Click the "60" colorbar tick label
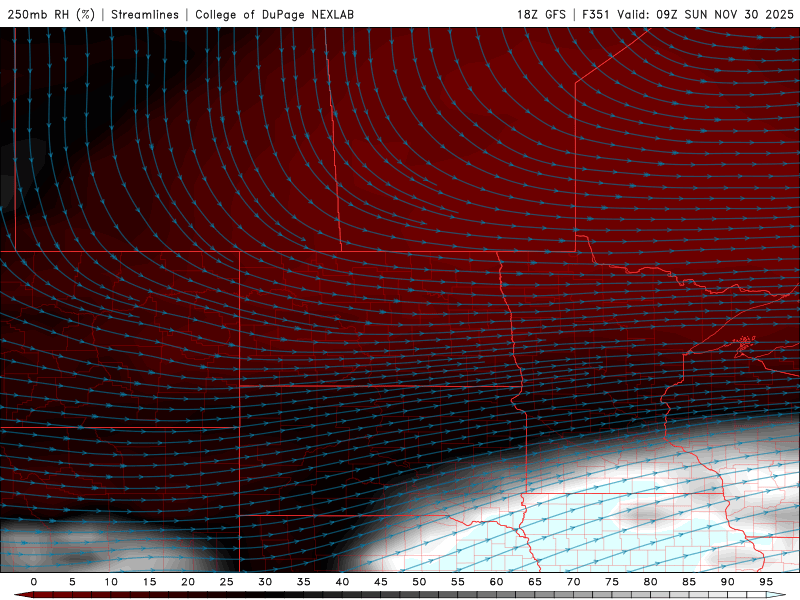This screenshot has height=600, width=800. [x=496, y=582]
